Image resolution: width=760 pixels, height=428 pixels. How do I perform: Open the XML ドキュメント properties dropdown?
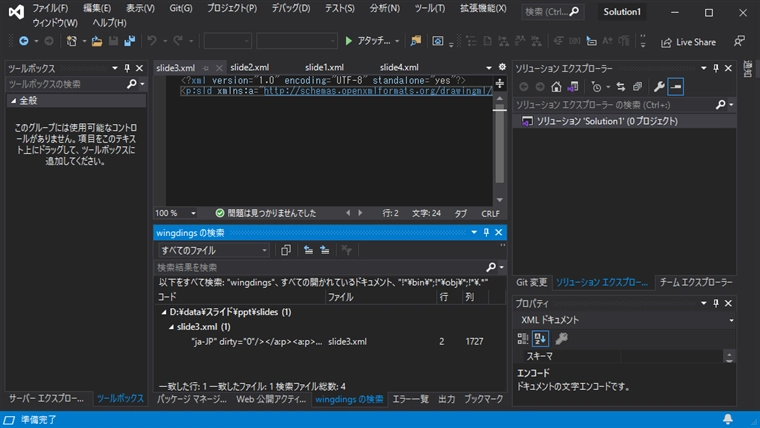[731, 320]
